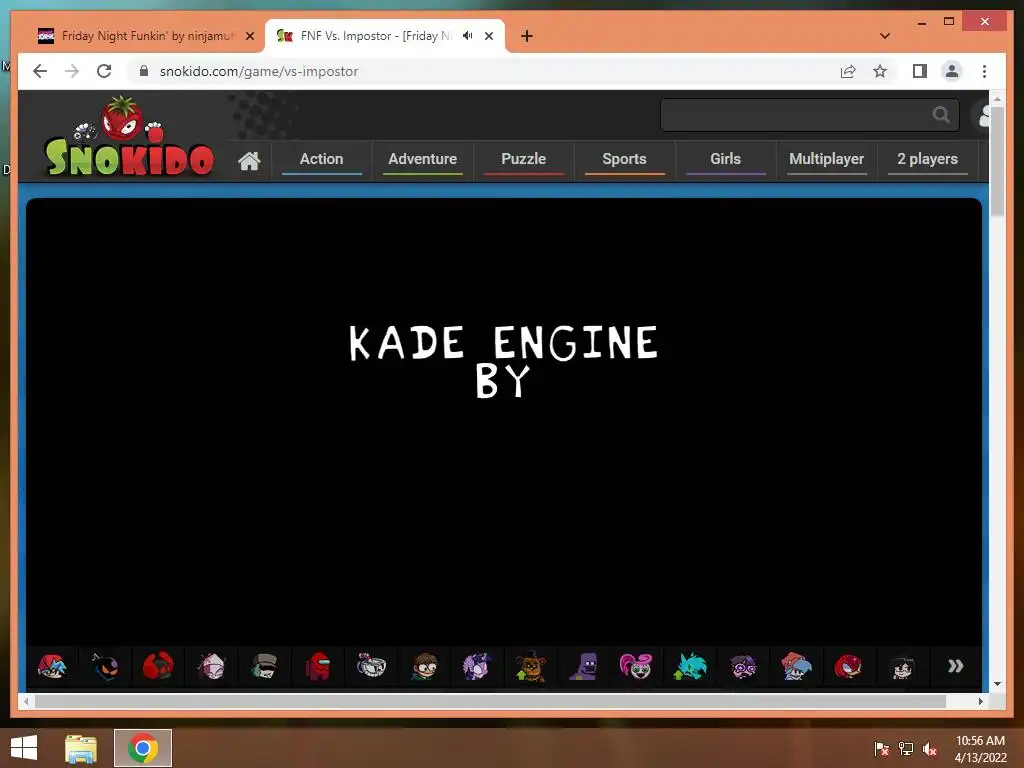Open the Adventure games category
1024x768 pixels.
(x=423, y=159)
